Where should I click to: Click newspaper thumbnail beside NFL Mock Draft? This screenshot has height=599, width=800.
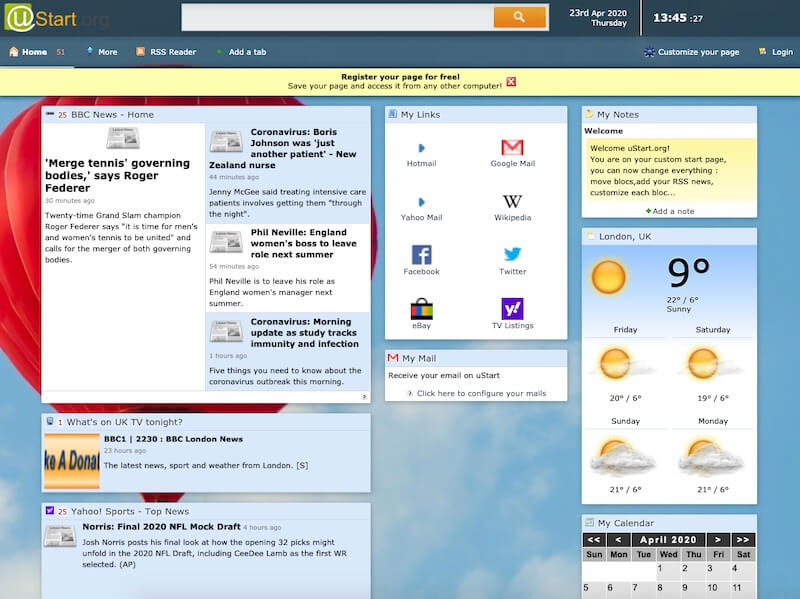[60, 536]
